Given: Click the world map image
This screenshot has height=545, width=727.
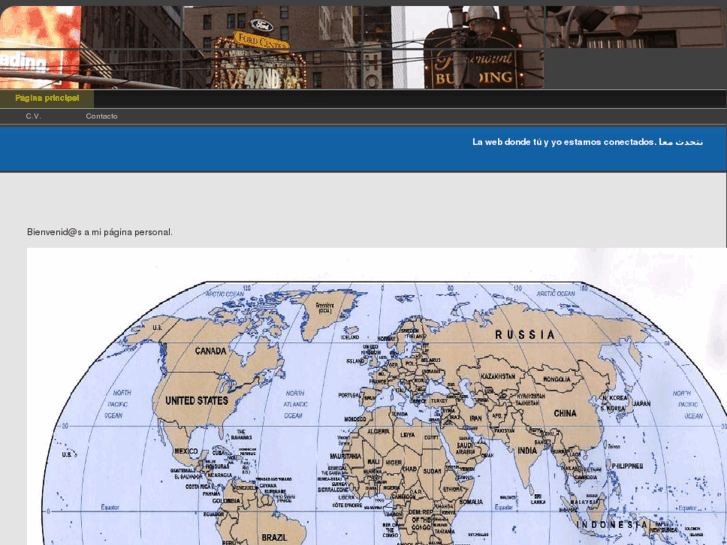Looking at the screenshot, I should [x=376, y=397].
